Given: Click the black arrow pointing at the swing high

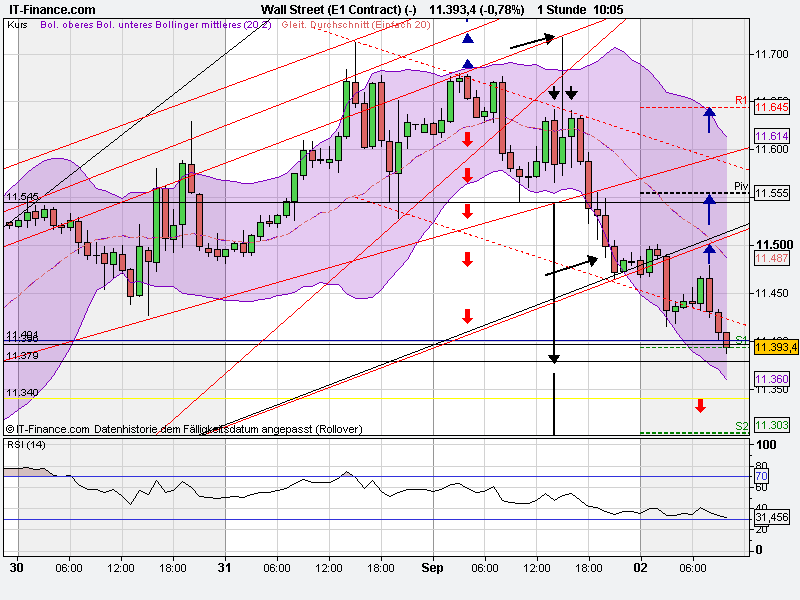Looking at the screenshot, I should [530, 40].
